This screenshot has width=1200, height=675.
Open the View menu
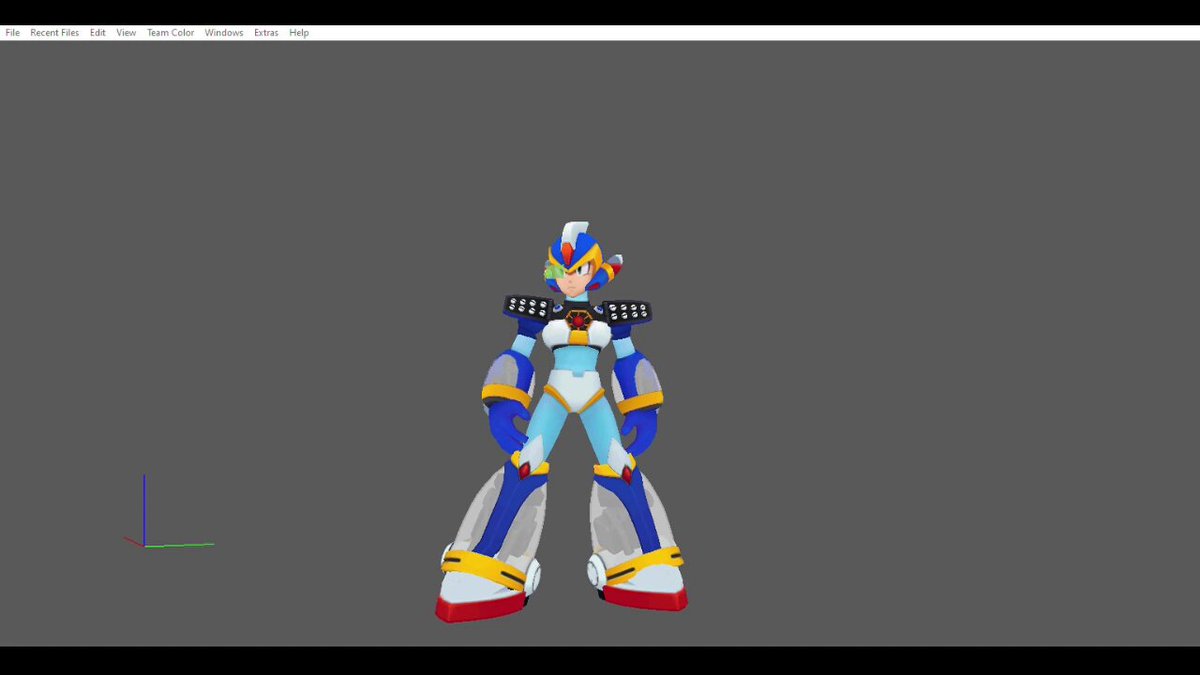pyautogui.click(x=126, y=33)
